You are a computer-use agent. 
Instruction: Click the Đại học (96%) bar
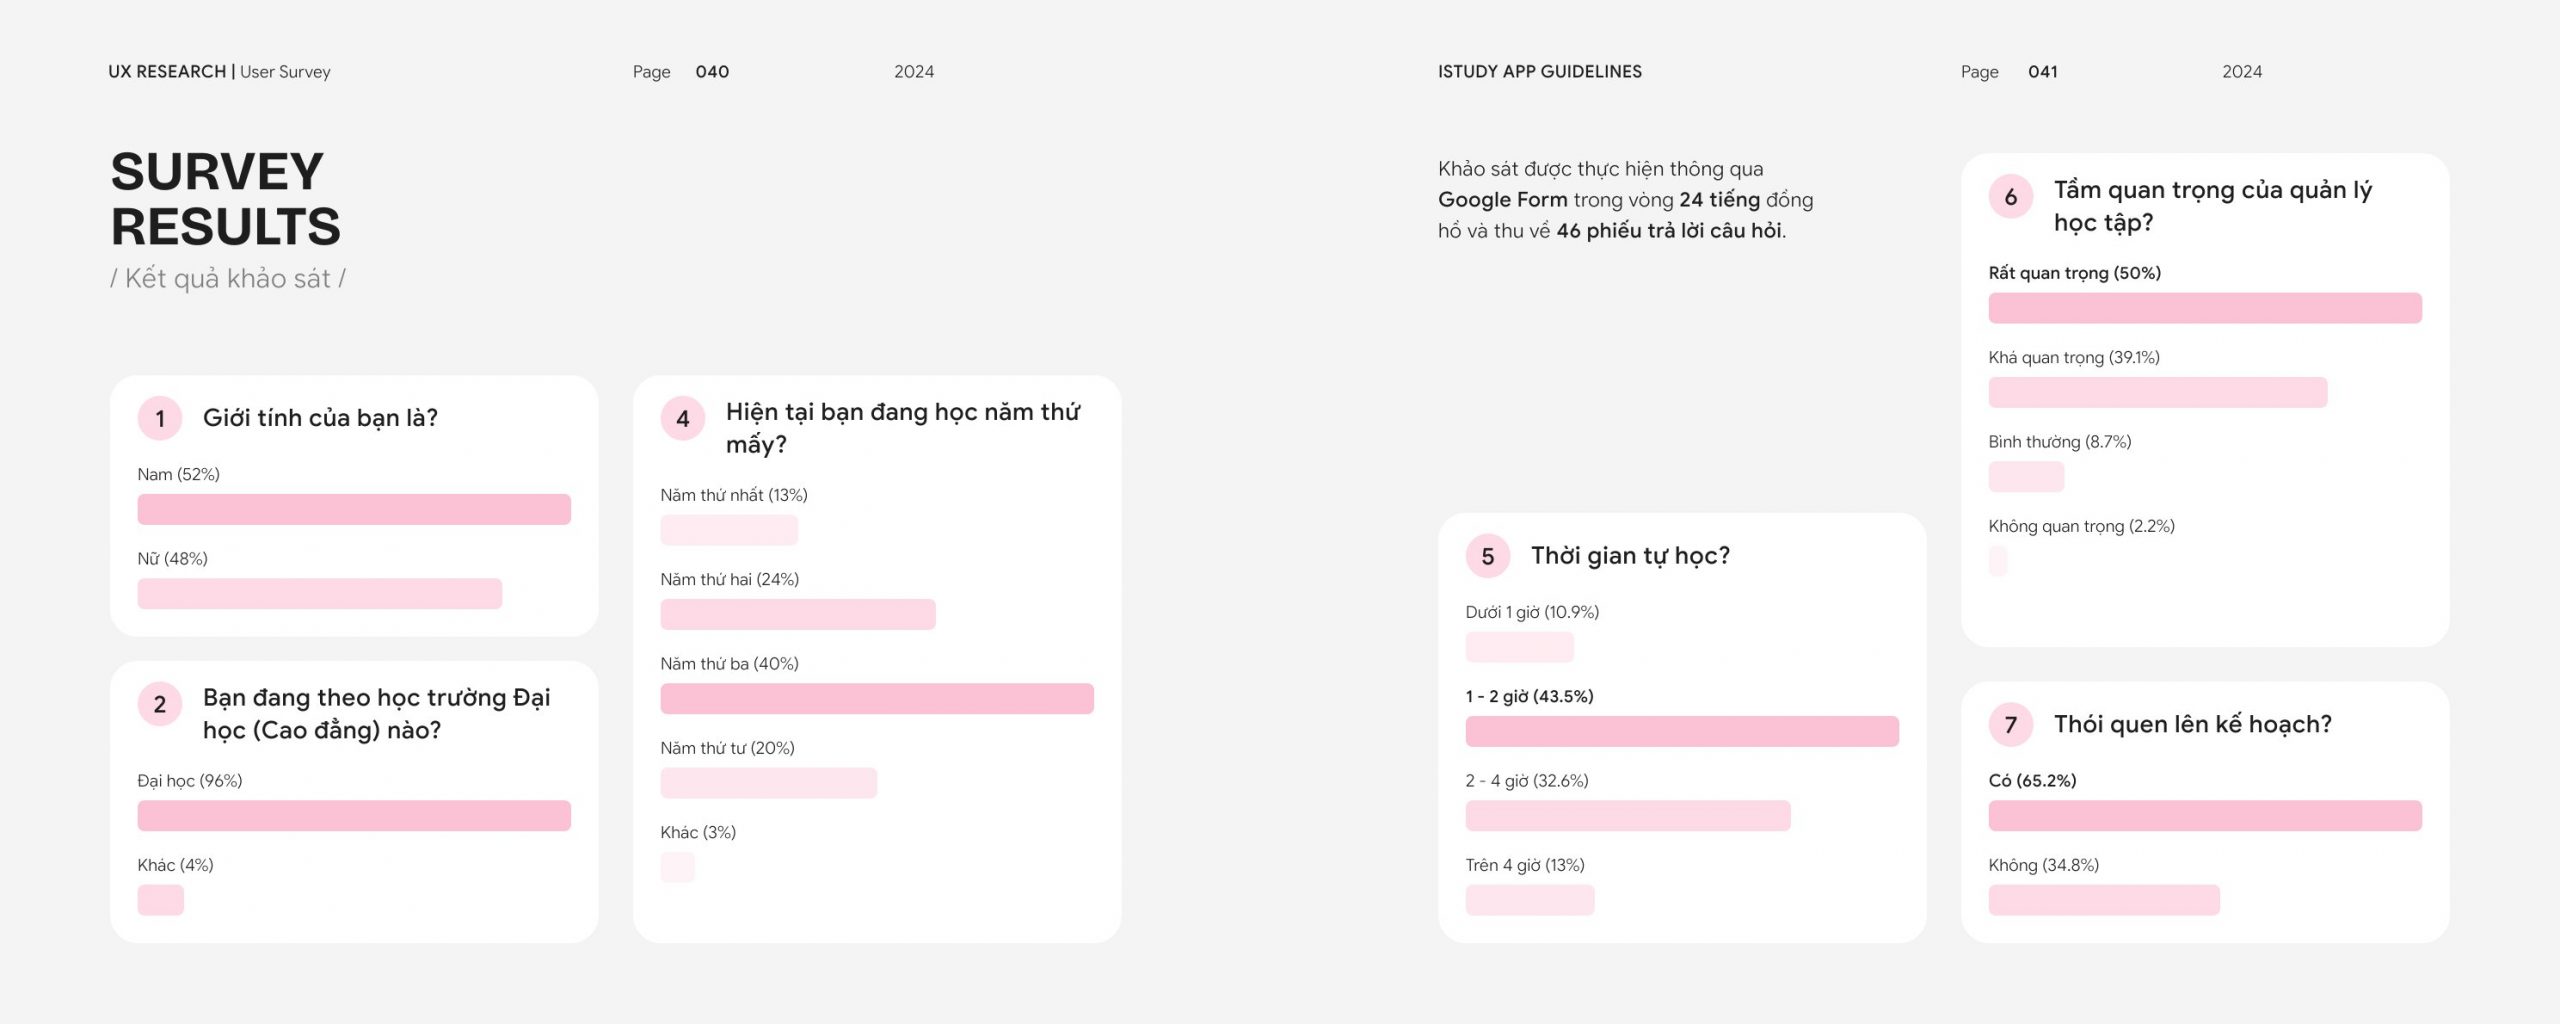[354, 816]
